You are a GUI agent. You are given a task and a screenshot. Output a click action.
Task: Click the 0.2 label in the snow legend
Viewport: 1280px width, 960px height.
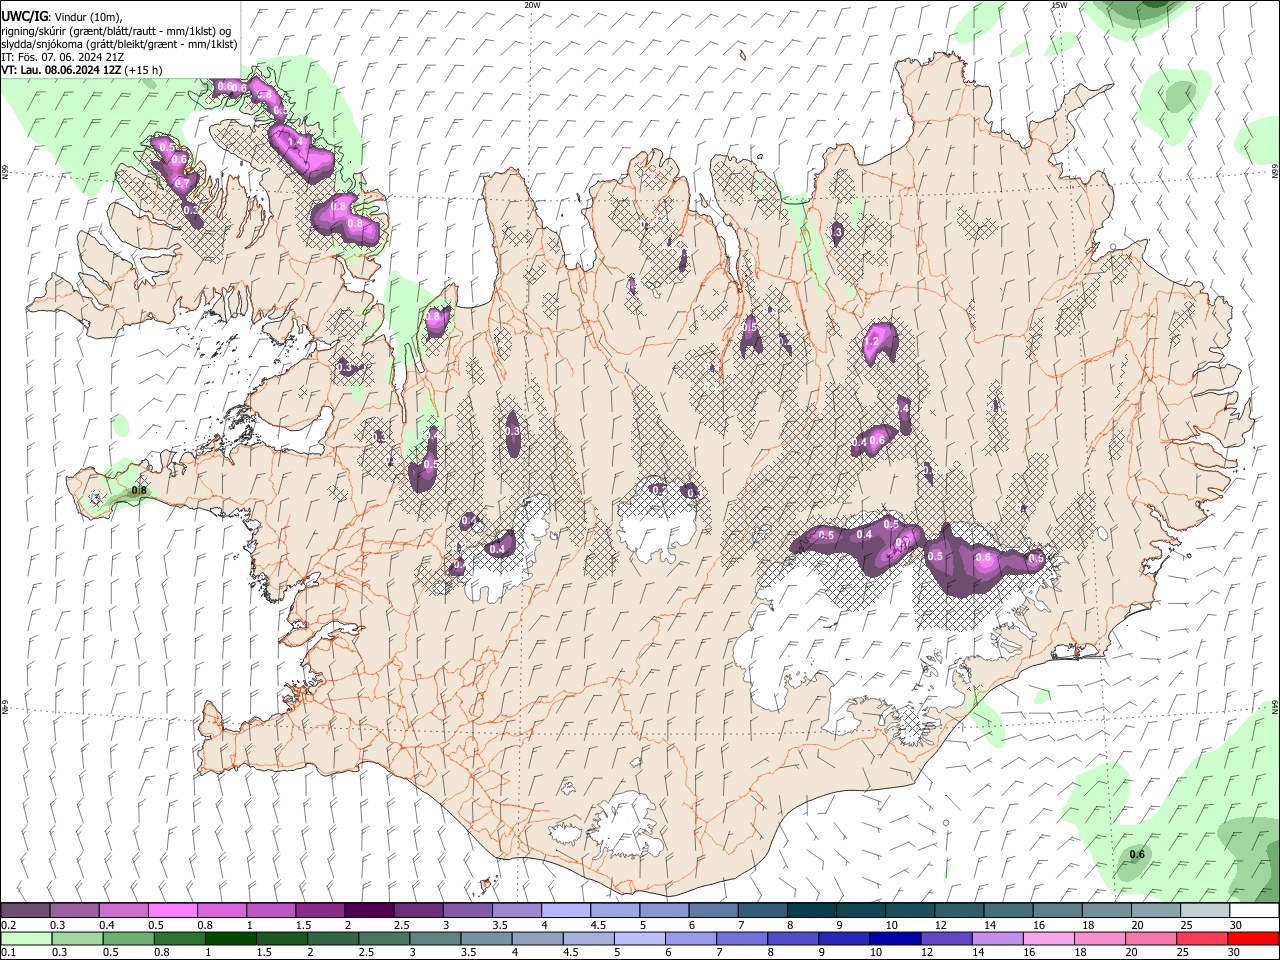pos(7,925)
